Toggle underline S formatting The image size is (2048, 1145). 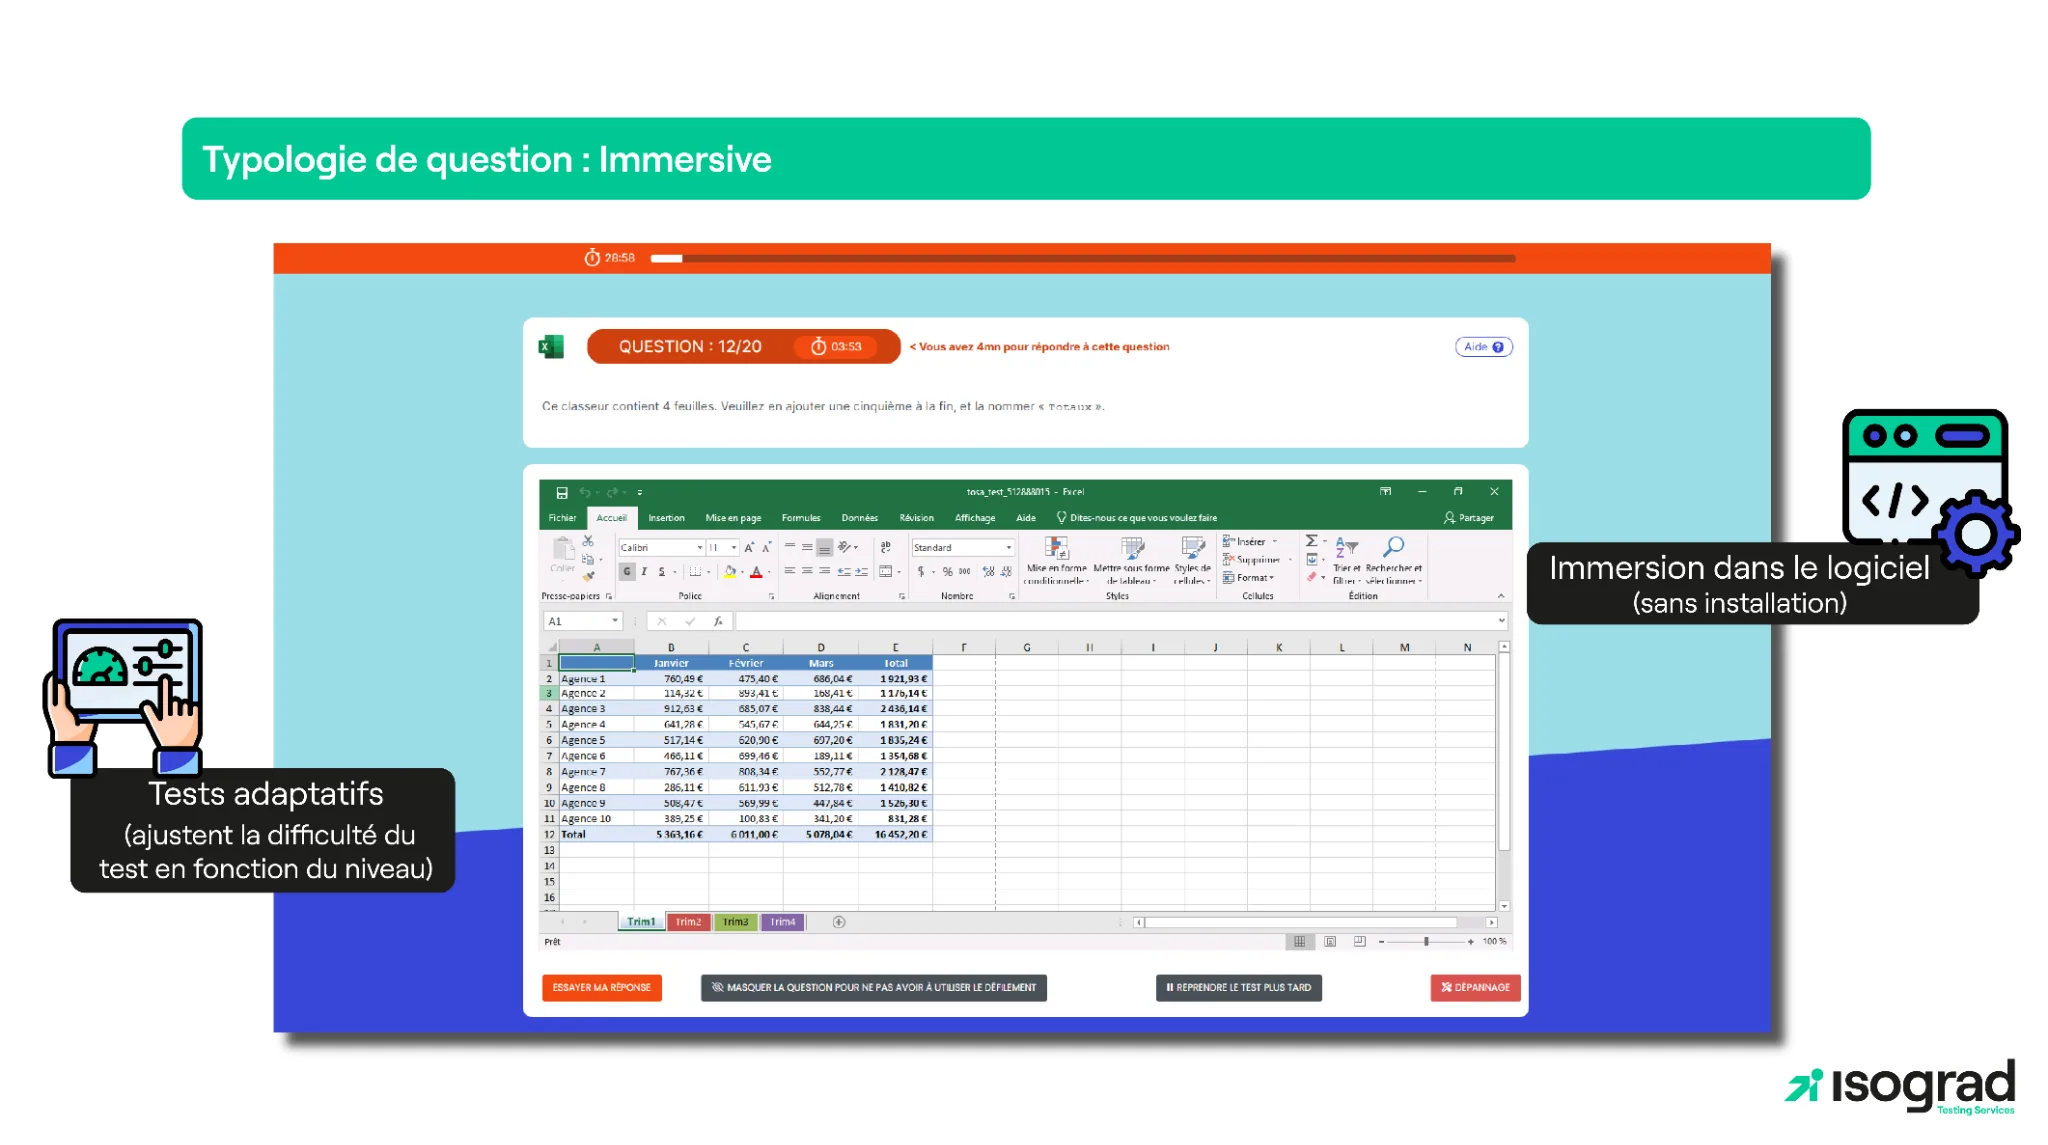661,572
